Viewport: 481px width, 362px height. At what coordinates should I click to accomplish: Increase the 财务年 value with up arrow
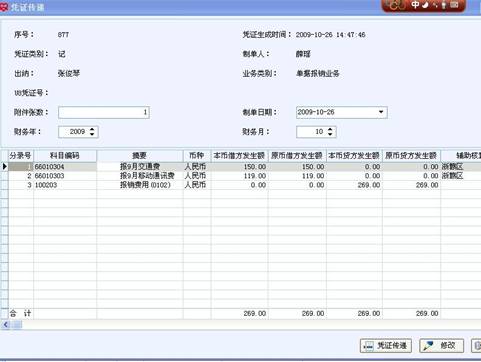click(x=92, y=129)
